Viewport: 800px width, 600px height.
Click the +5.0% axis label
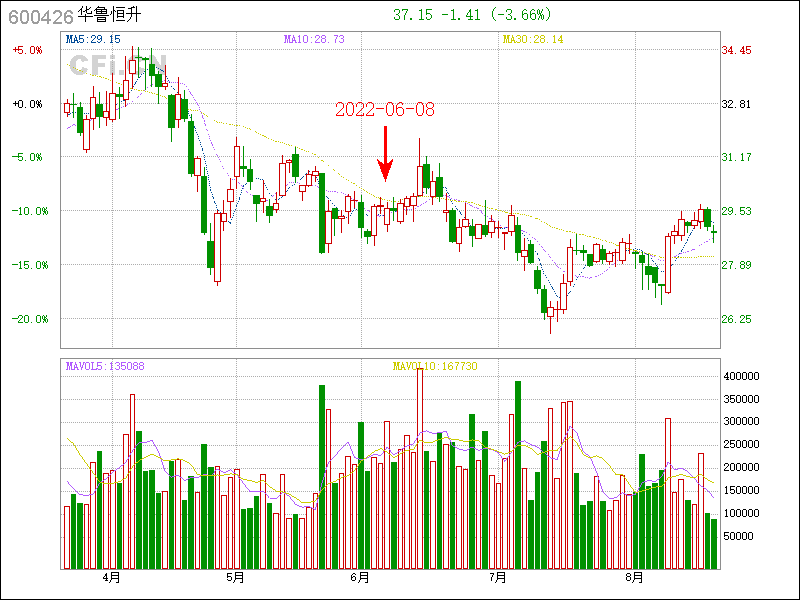[28, 50]
